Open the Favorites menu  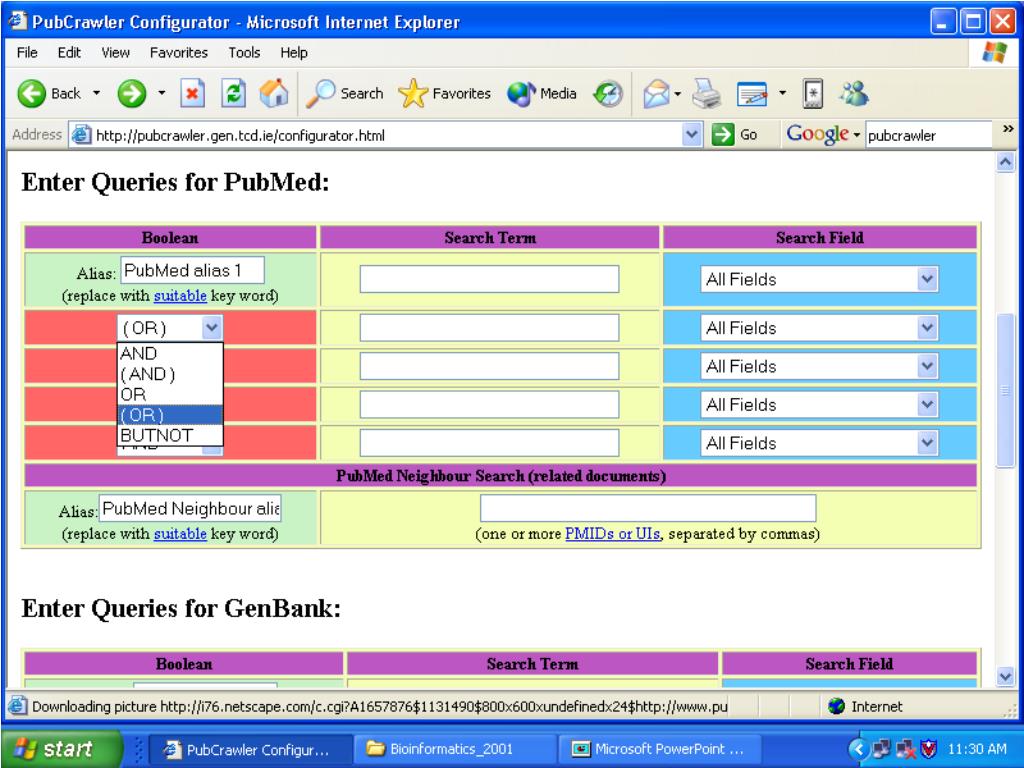[x=178, y=53]
